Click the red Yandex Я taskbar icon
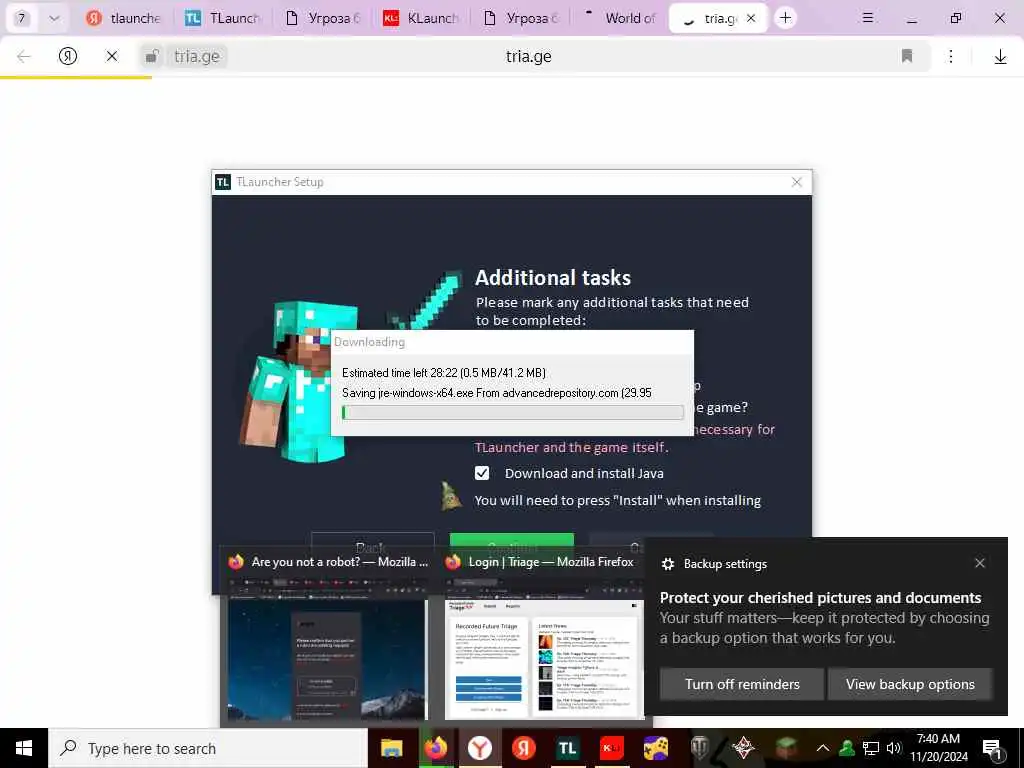 [524, 748]
